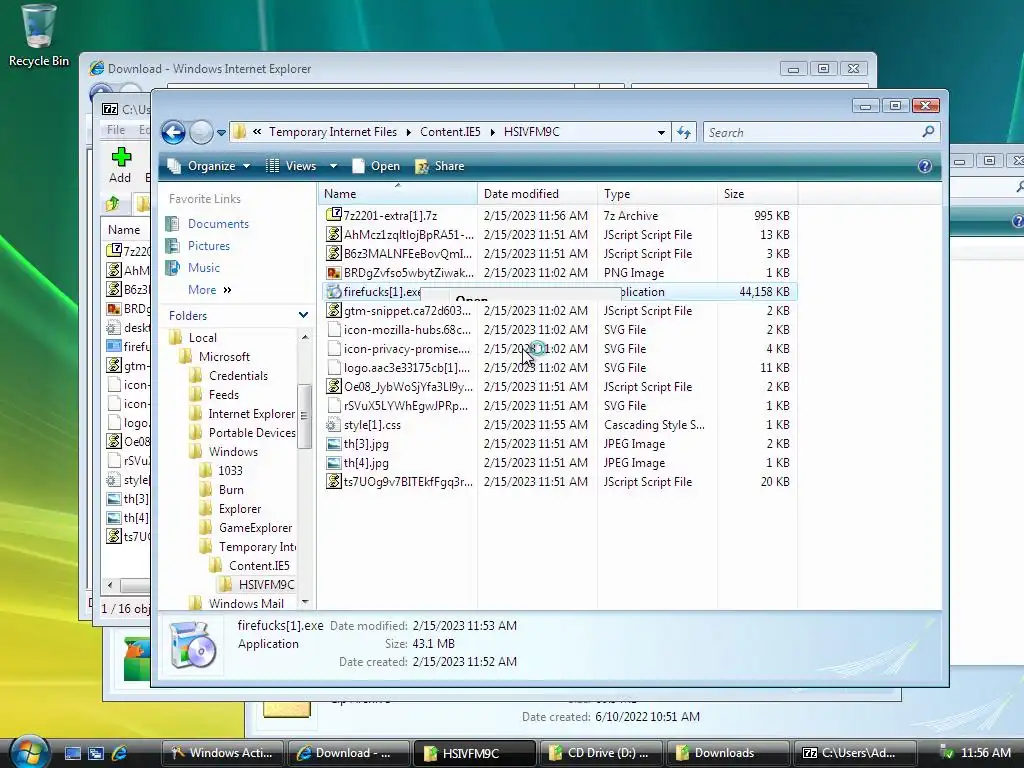Launch Internet Explorer from quick launch
Image resolution: width=1024 pixels, height=768 pixels.
point(120,753)
